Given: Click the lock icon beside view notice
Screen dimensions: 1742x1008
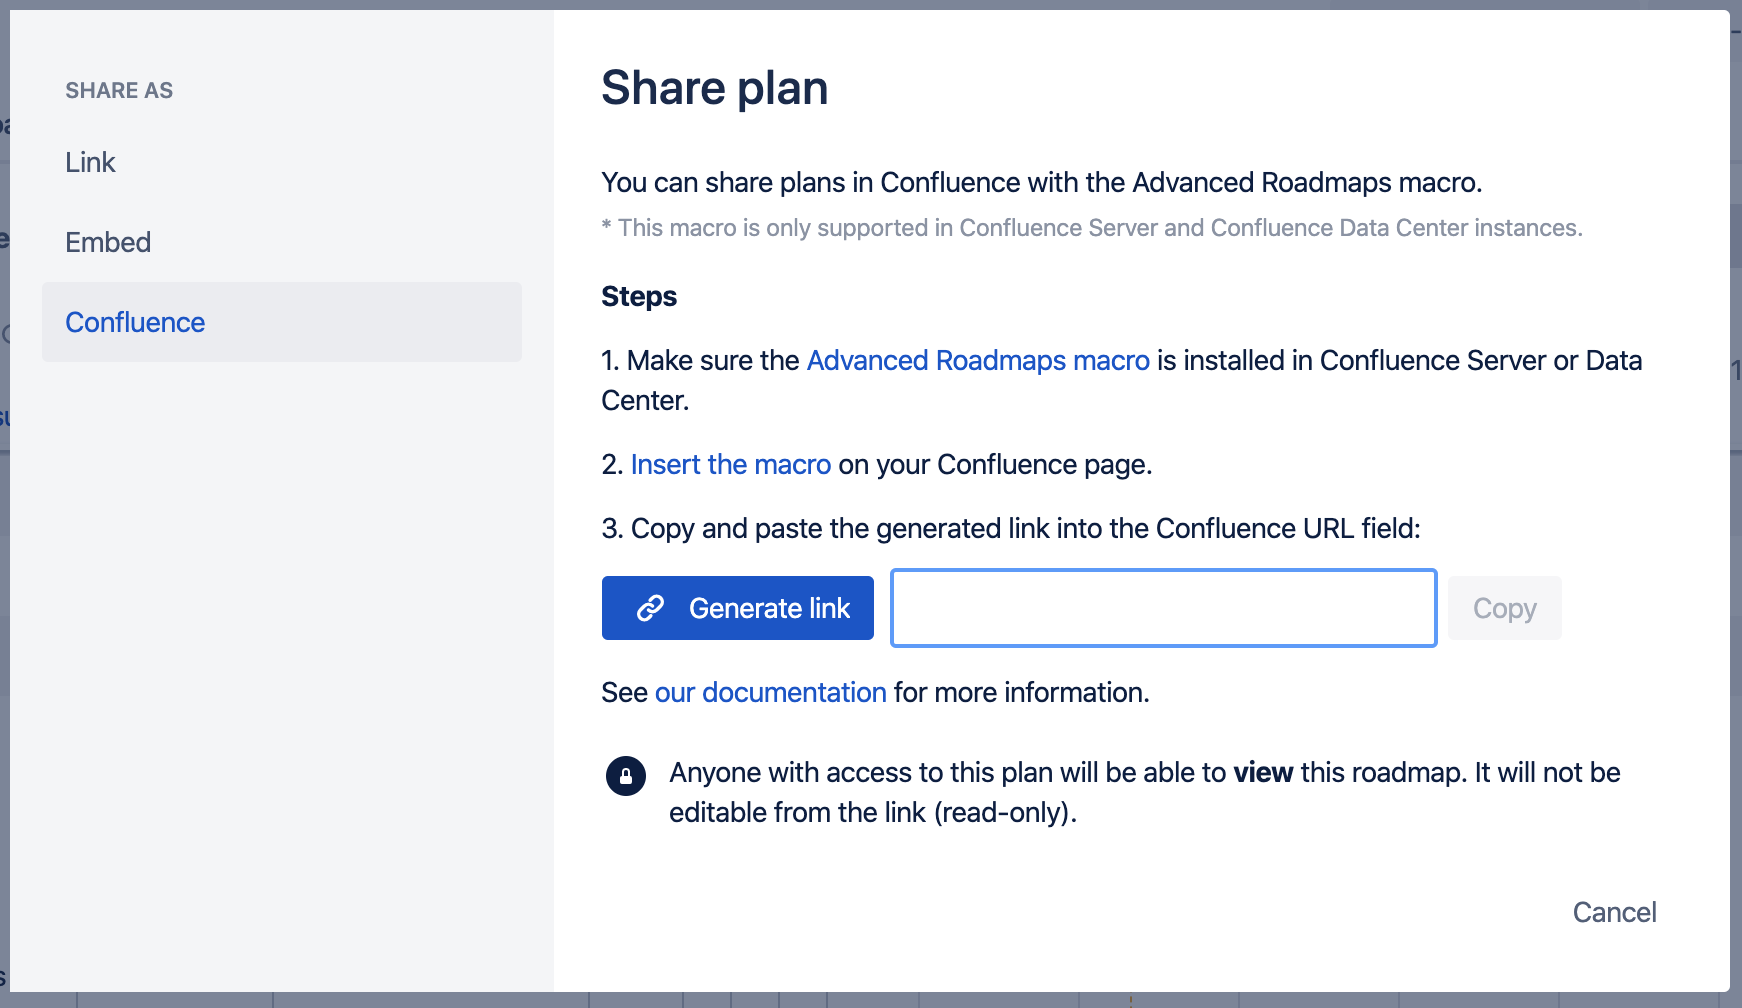Looking at the screenshot, I should 626,776.
